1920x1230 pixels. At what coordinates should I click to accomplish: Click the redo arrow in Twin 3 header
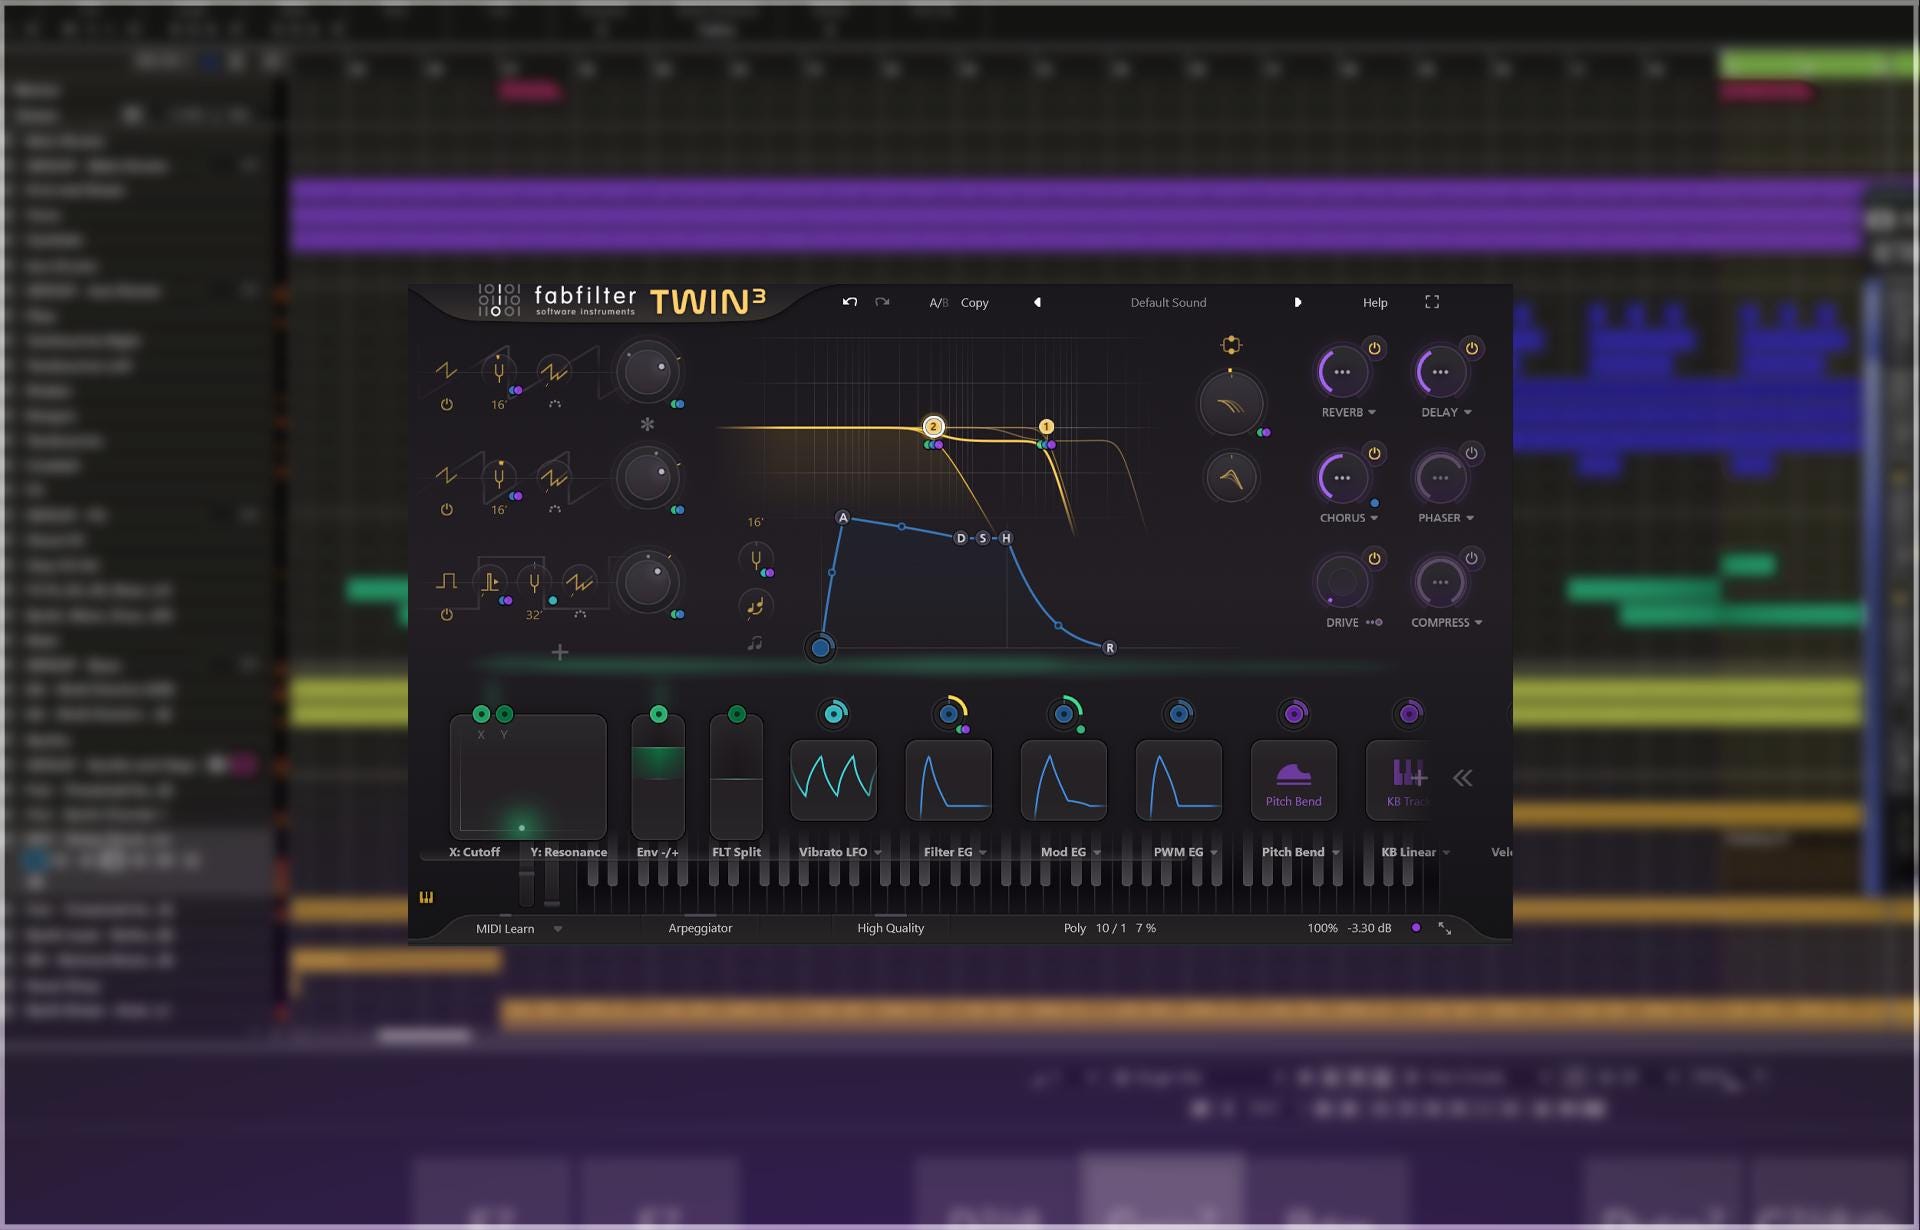(x=882, y=302)
